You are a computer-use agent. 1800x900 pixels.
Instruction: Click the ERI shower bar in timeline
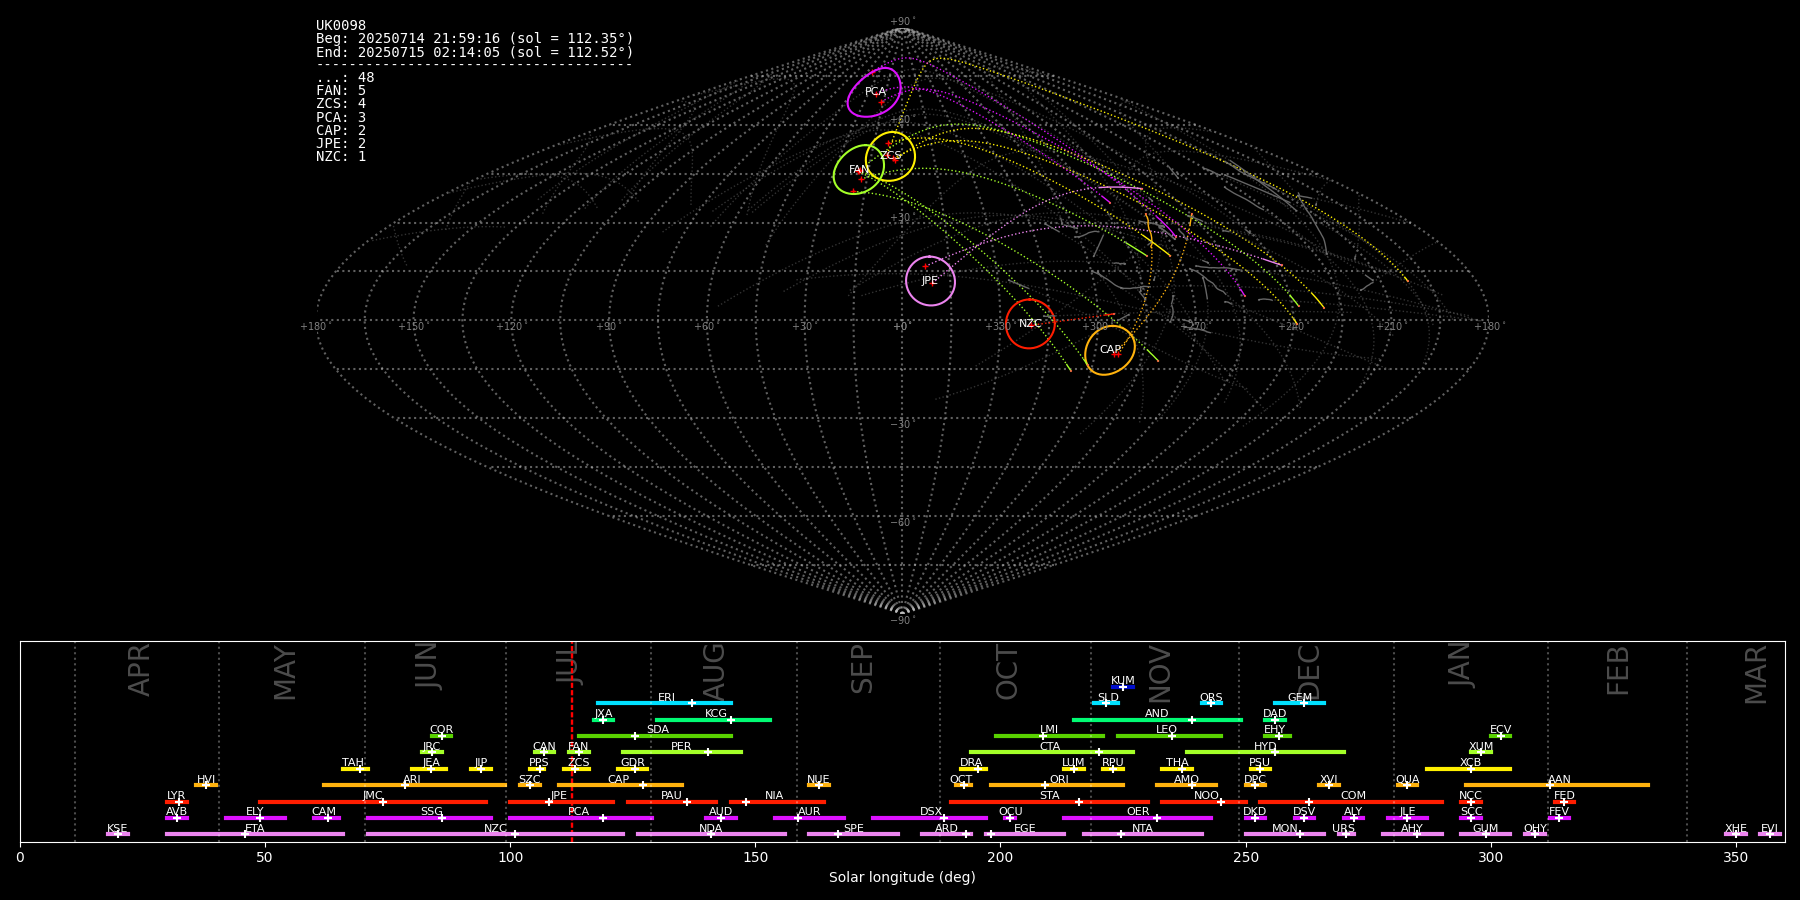coord(664,703)
